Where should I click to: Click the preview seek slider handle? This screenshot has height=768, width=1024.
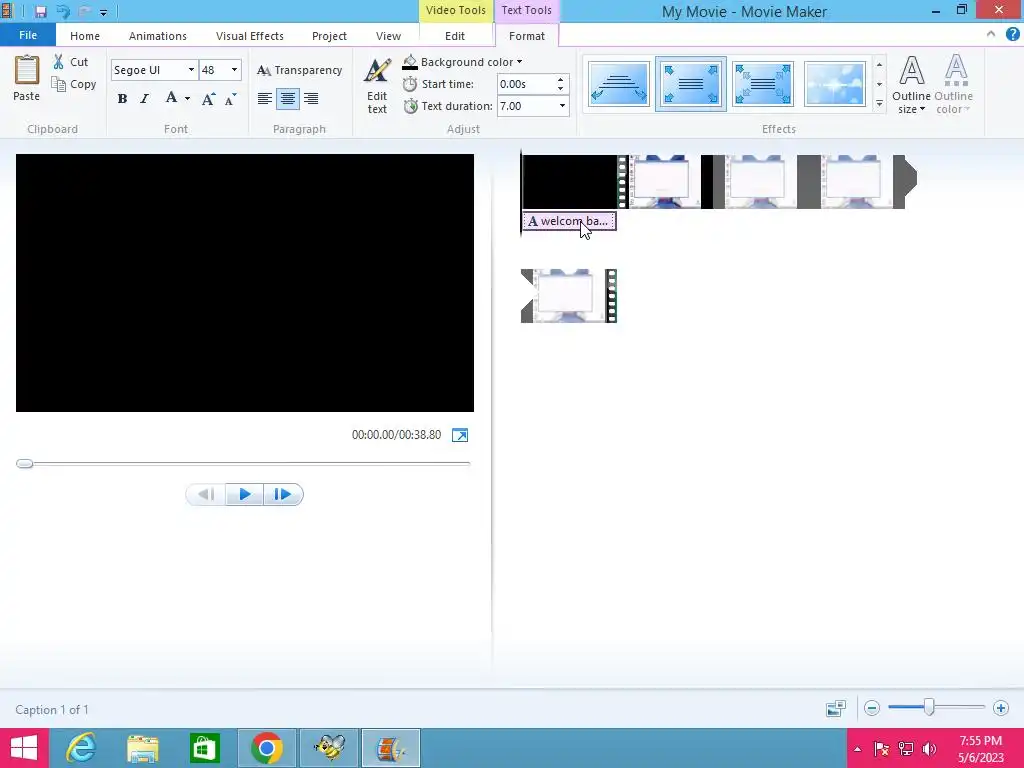(x=25, y=464)
